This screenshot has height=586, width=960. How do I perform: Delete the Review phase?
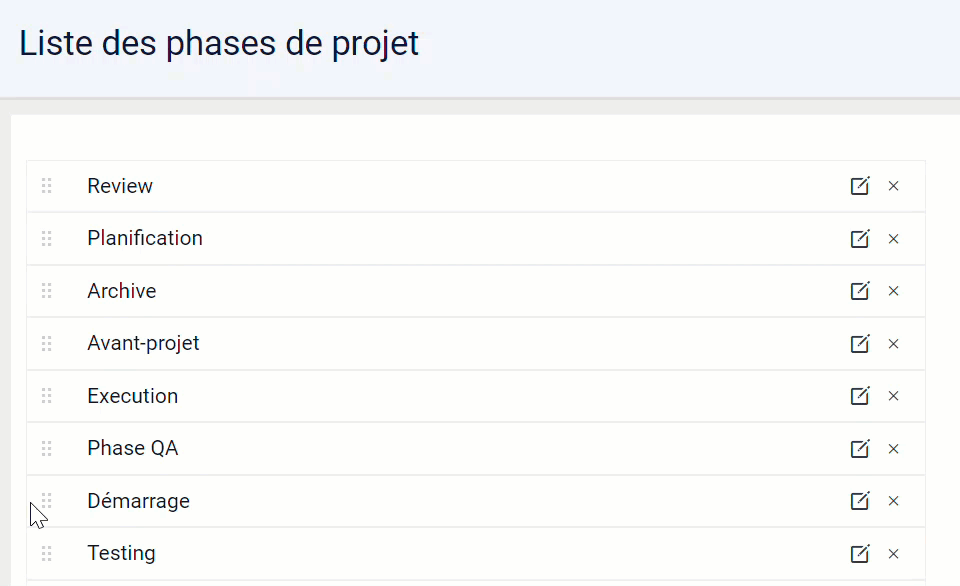[893, 186]
